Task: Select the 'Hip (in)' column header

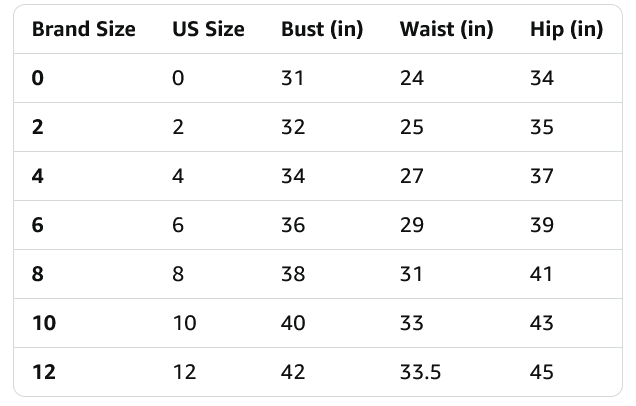Action: [x=566, y=29]
